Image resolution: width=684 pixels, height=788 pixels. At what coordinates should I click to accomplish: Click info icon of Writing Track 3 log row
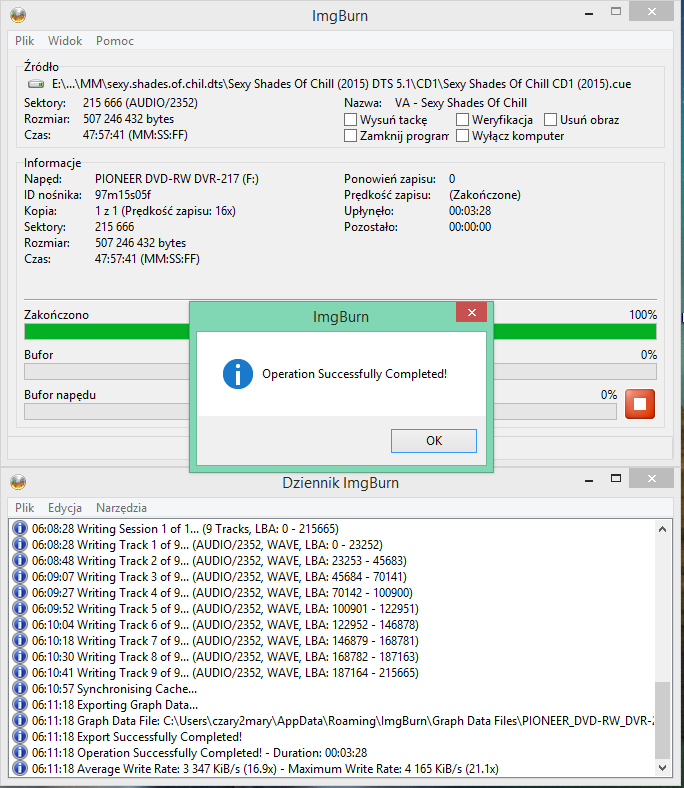20,577
